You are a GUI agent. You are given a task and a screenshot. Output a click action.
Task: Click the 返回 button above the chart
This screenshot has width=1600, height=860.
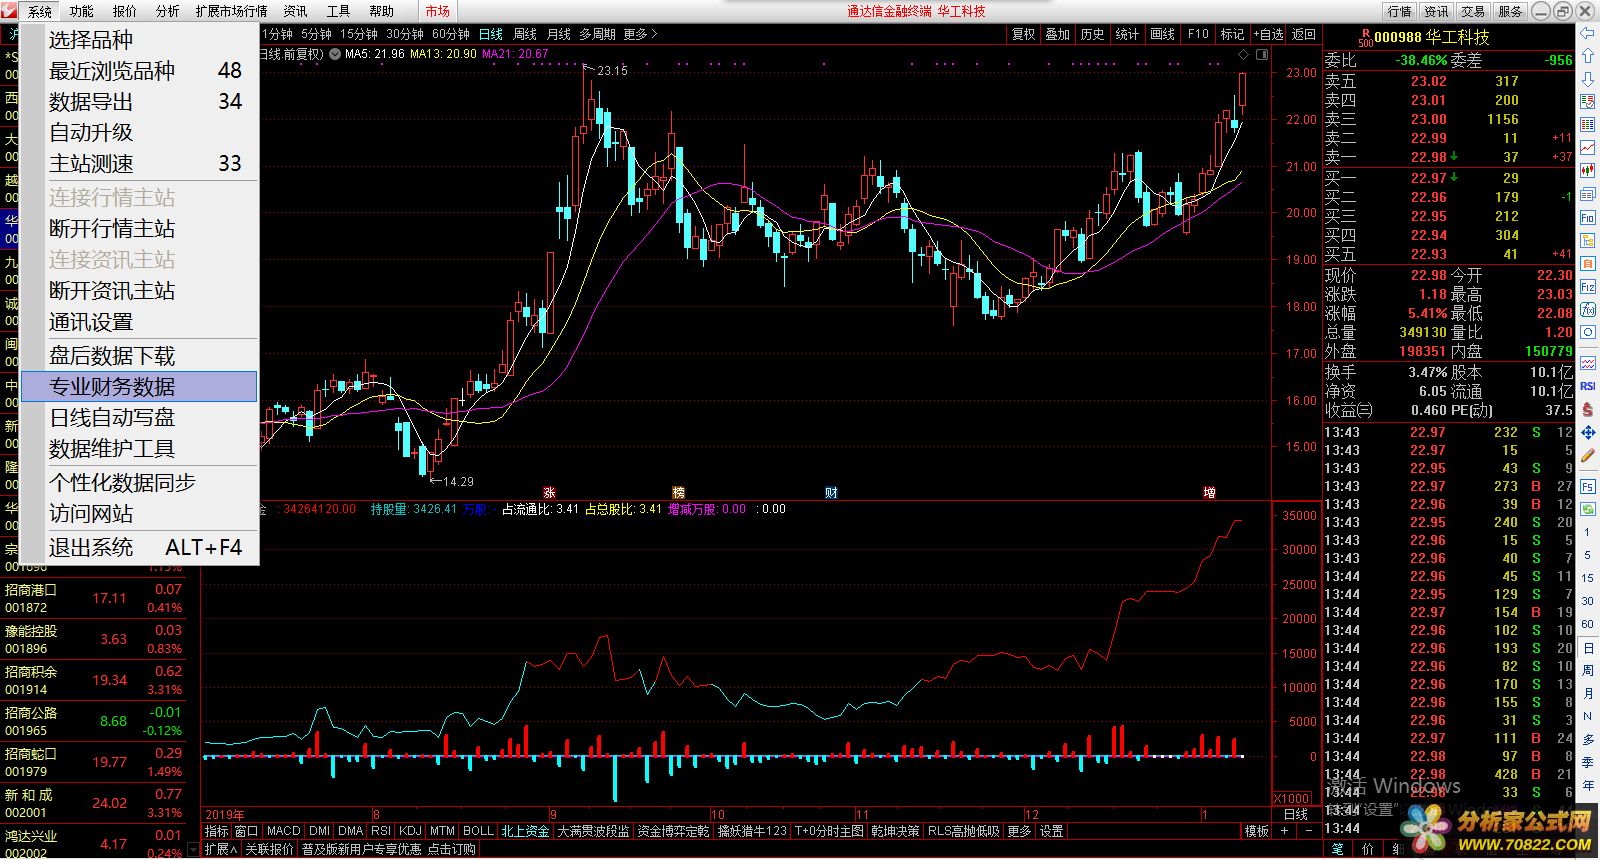1304,34
